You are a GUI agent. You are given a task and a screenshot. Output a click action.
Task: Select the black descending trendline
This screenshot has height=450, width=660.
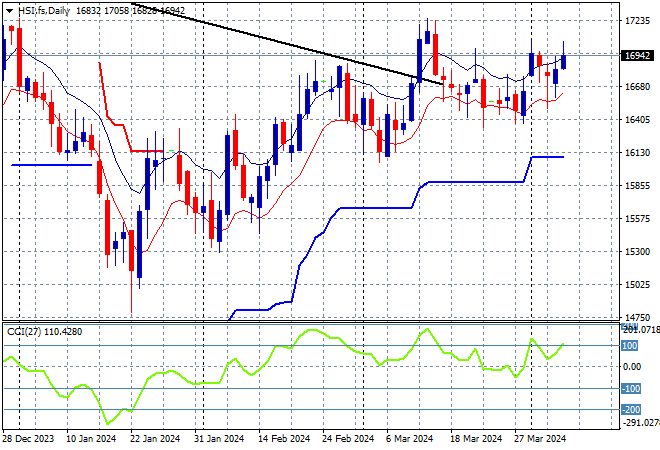coord(287,44)
